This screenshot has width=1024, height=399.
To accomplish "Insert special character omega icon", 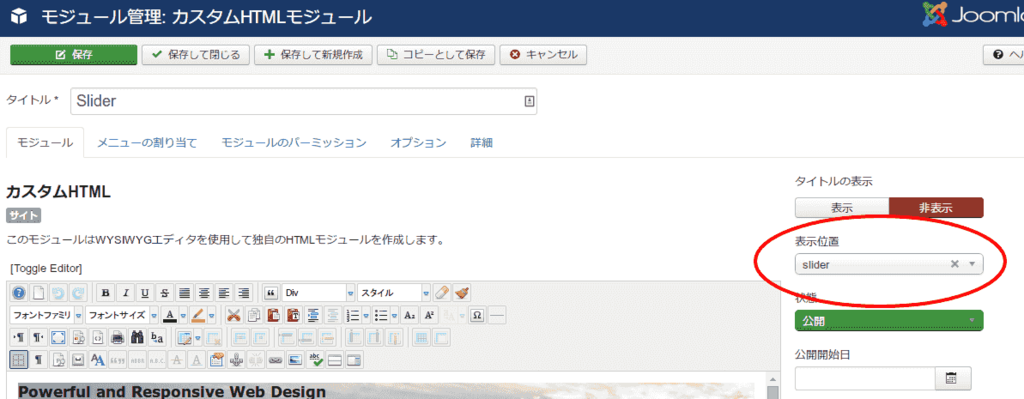I will point(477,315).
